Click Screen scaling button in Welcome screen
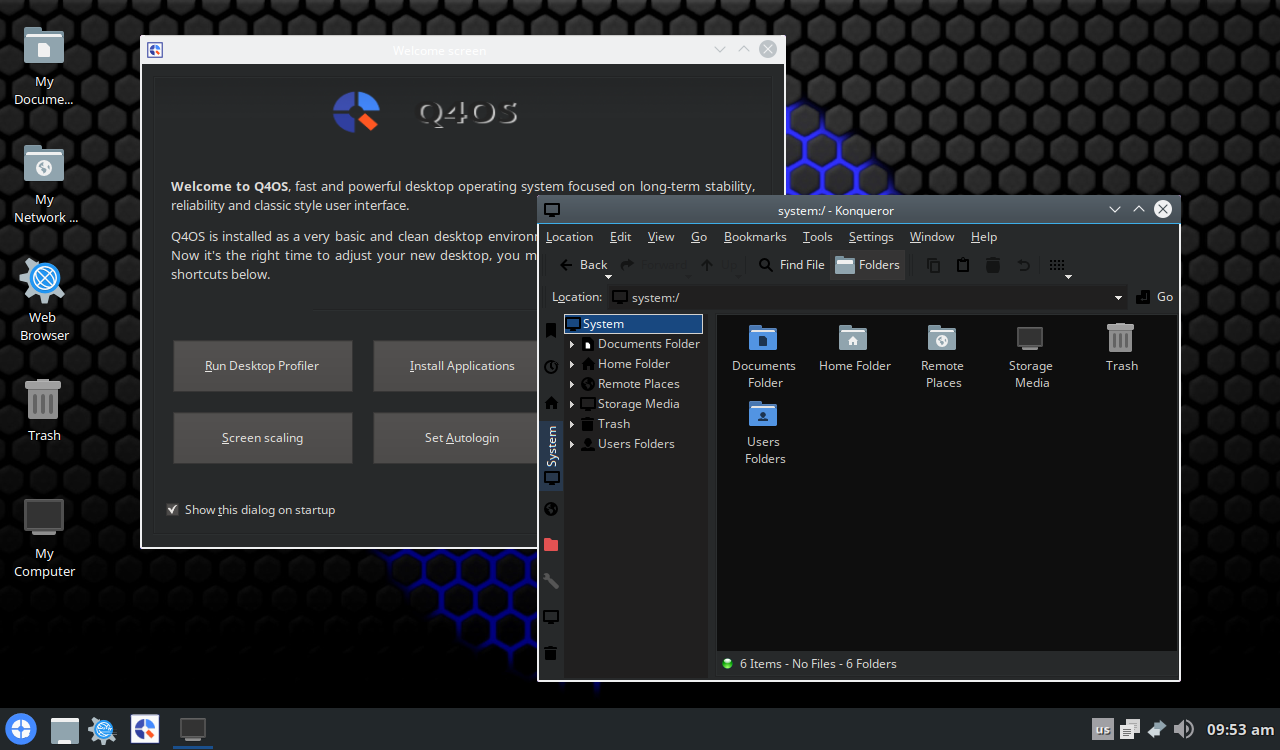This screenshot has width=1280, height=750. (x=262, y=438)
